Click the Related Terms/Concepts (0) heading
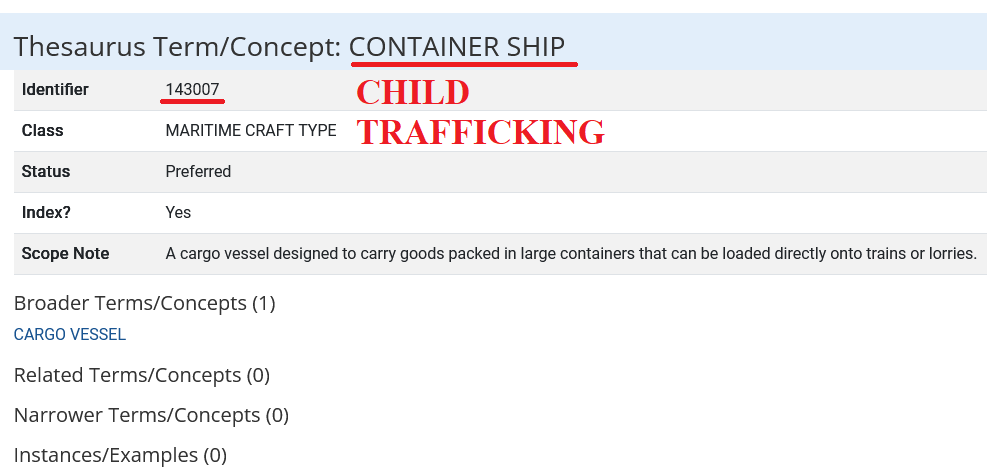Screen dimensions: 987x469 coord(142,376)
